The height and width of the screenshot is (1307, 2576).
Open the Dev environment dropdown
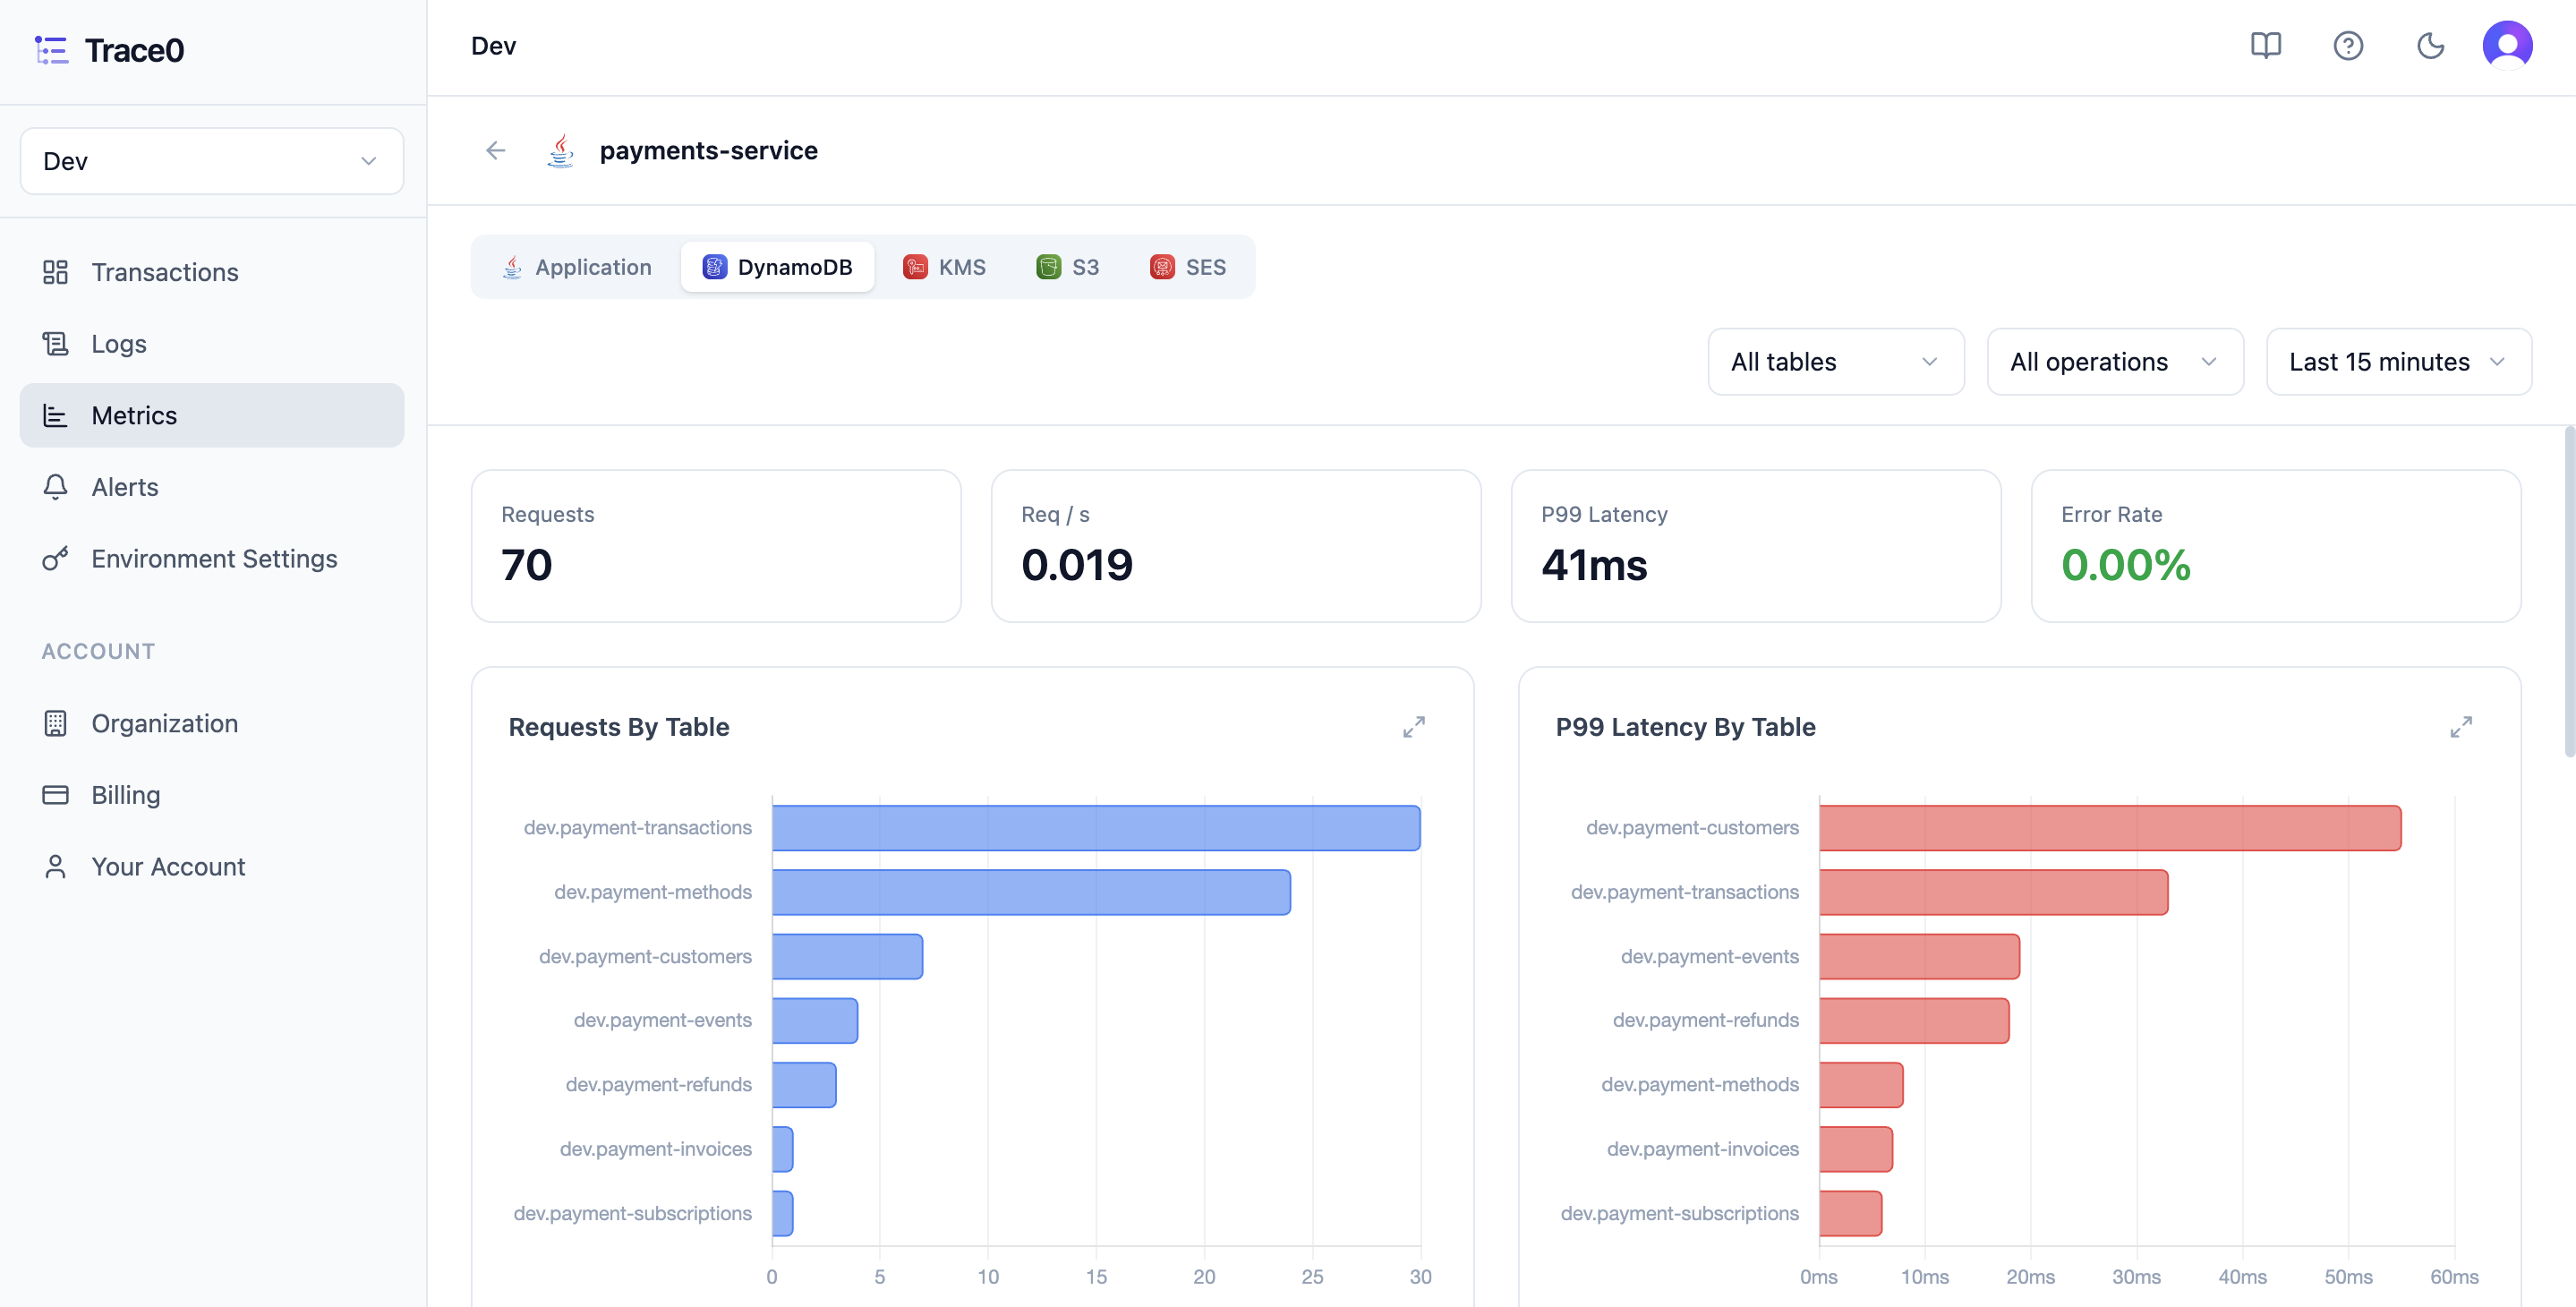click(x=212, y=161)
